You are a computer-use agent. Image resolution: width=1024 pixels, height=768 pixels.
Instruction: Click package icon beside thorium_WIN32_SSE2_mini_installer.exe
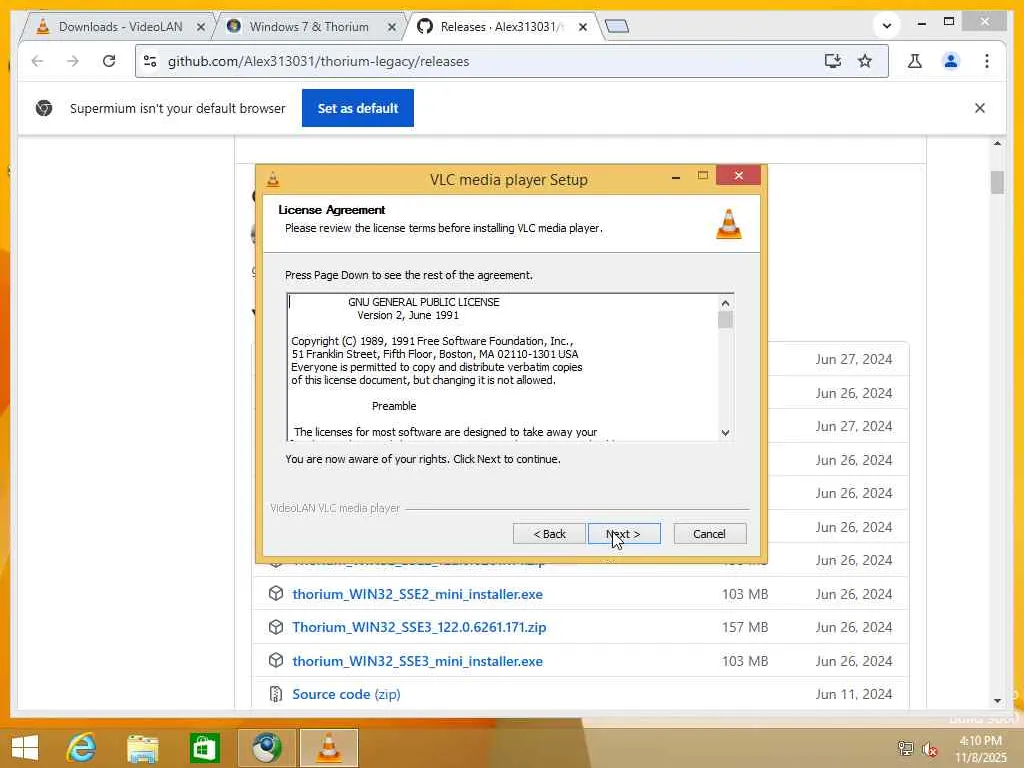coord(276,593)
